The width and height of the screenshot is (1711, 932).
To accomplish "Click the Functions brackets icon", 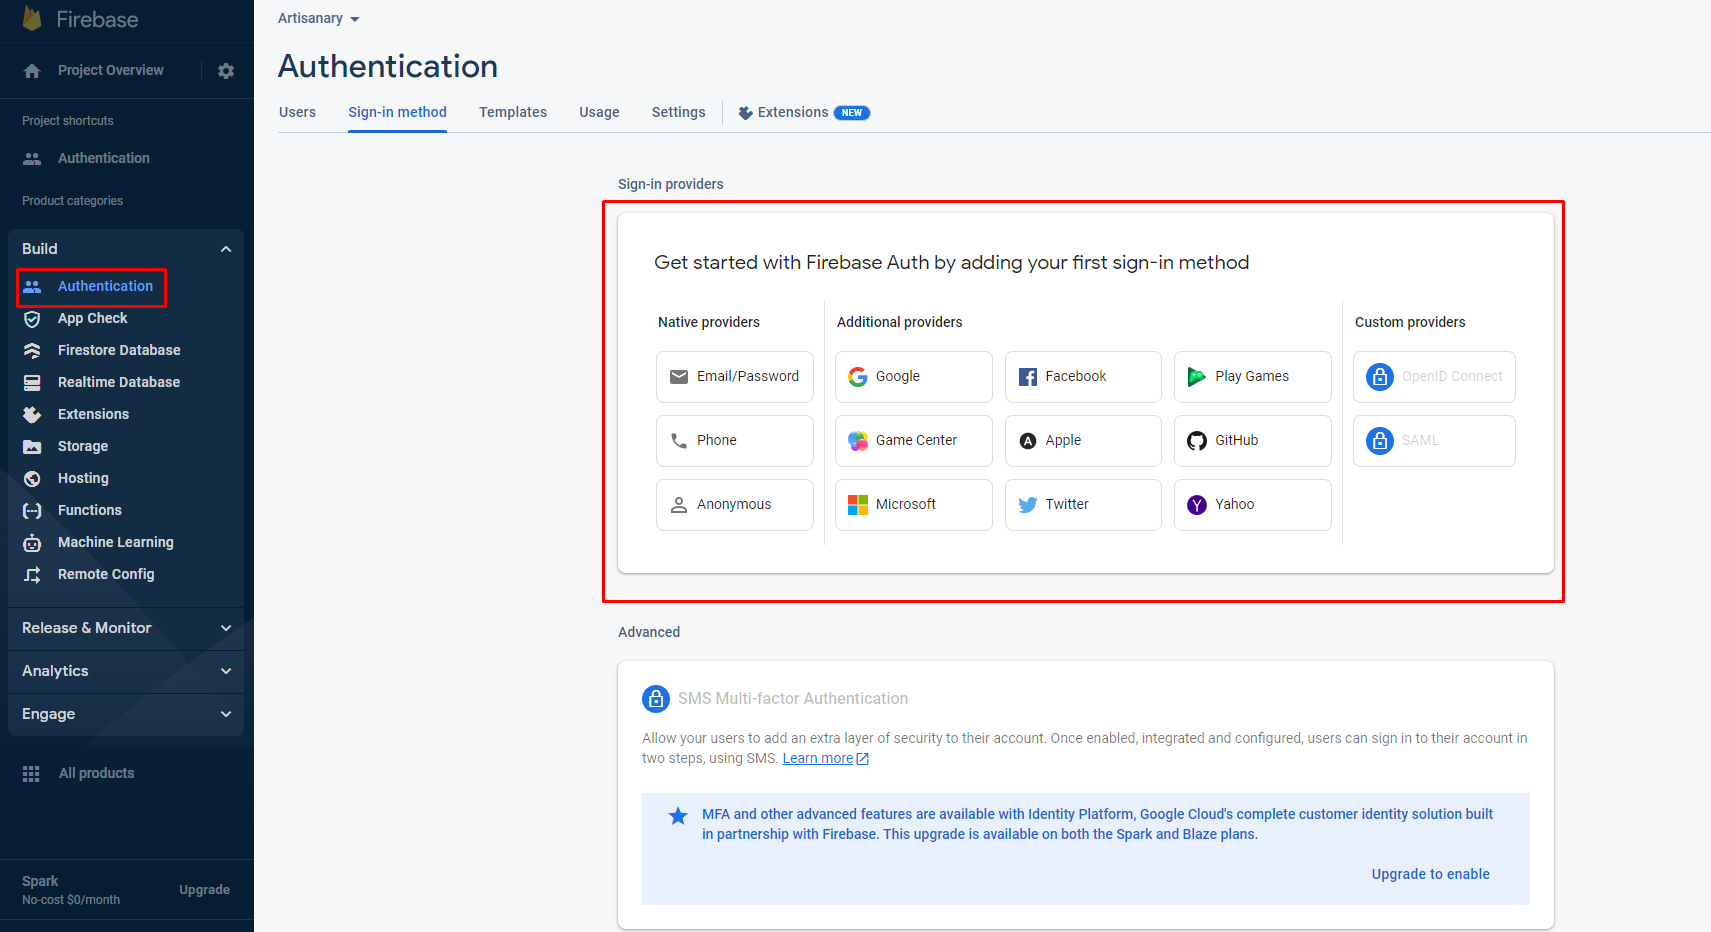I will pyautogui.click(x=32, y=511).
